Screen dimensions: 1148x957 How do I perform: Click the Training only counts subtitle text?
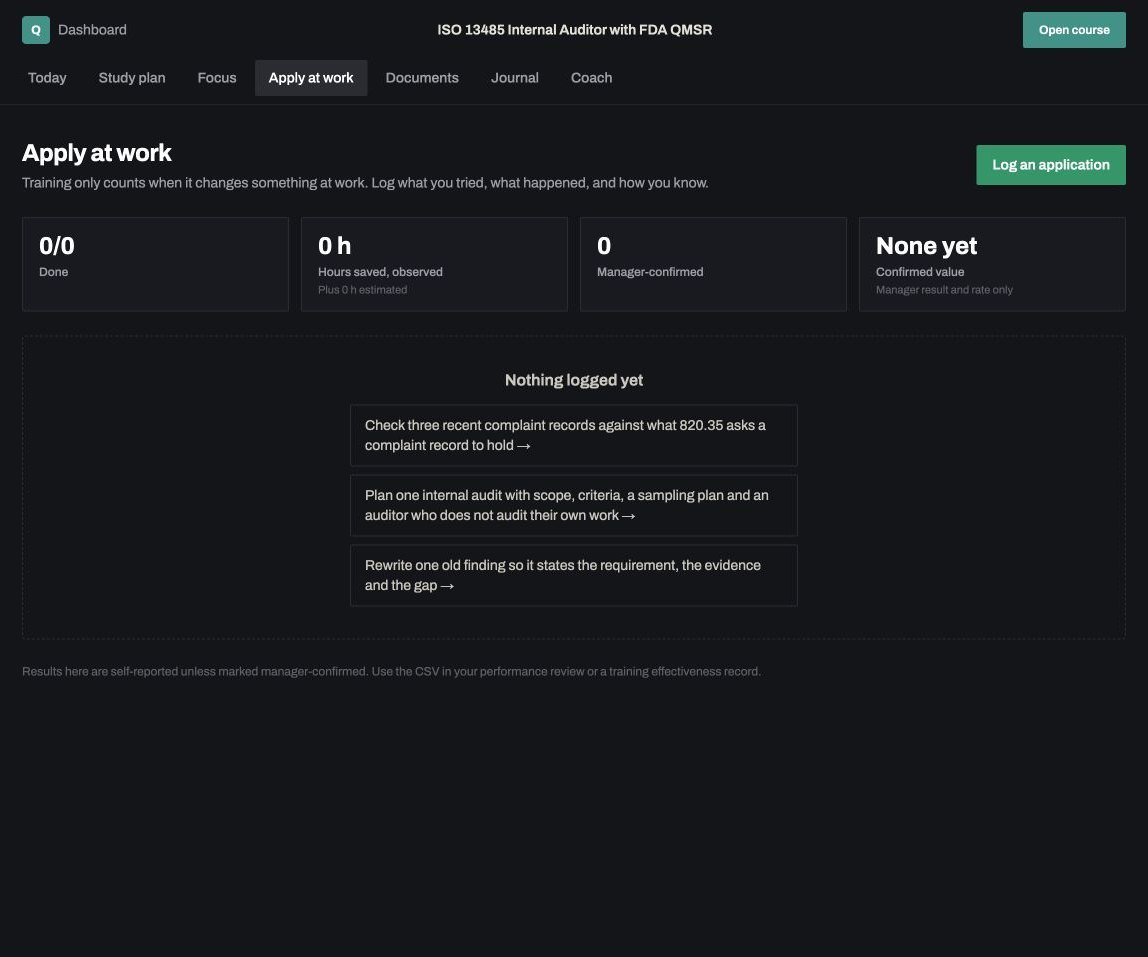coord(365,183)
